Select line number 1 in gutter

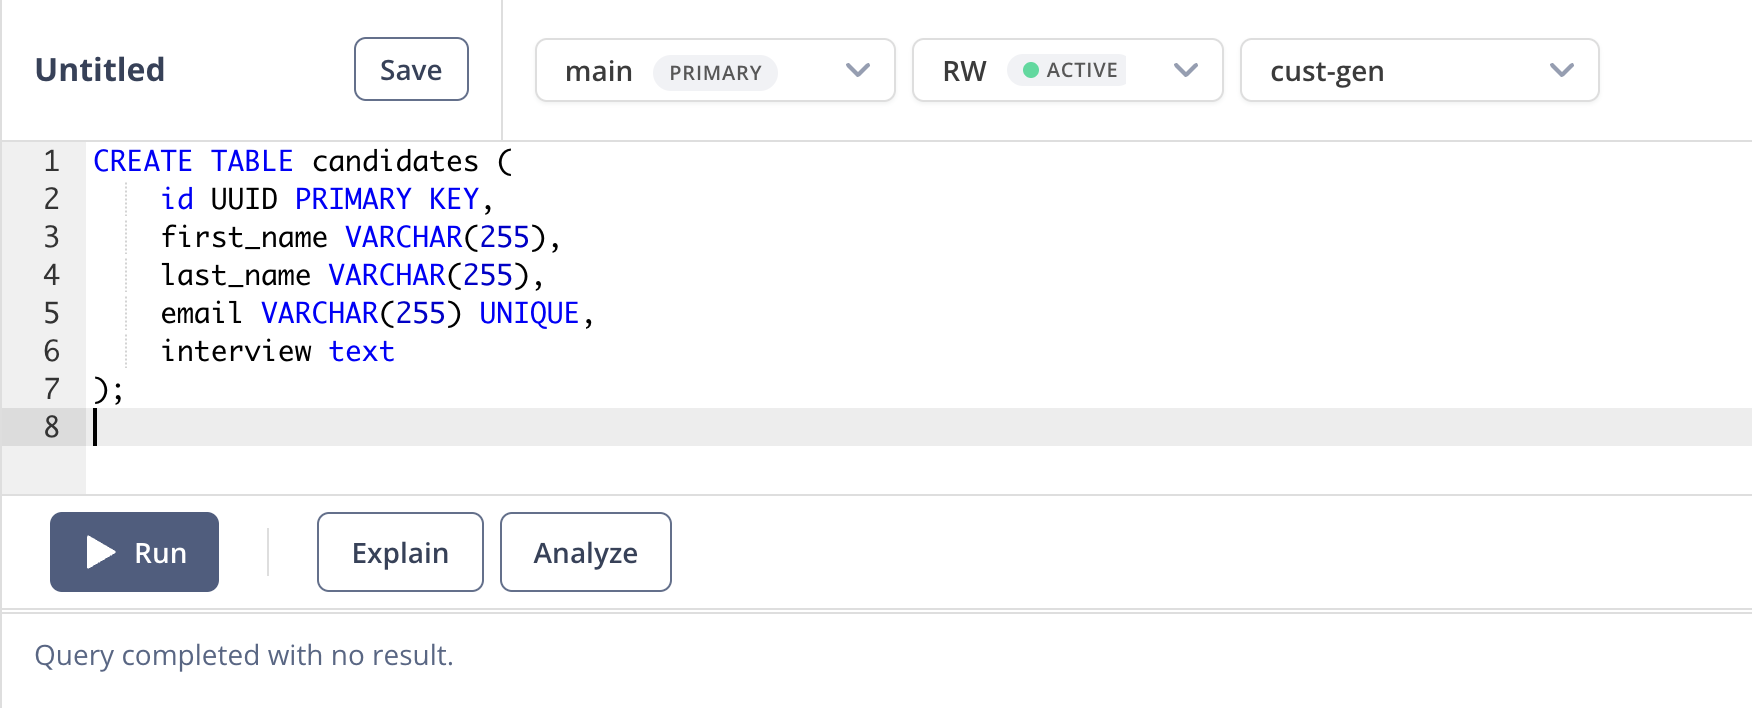pos(52,161)
